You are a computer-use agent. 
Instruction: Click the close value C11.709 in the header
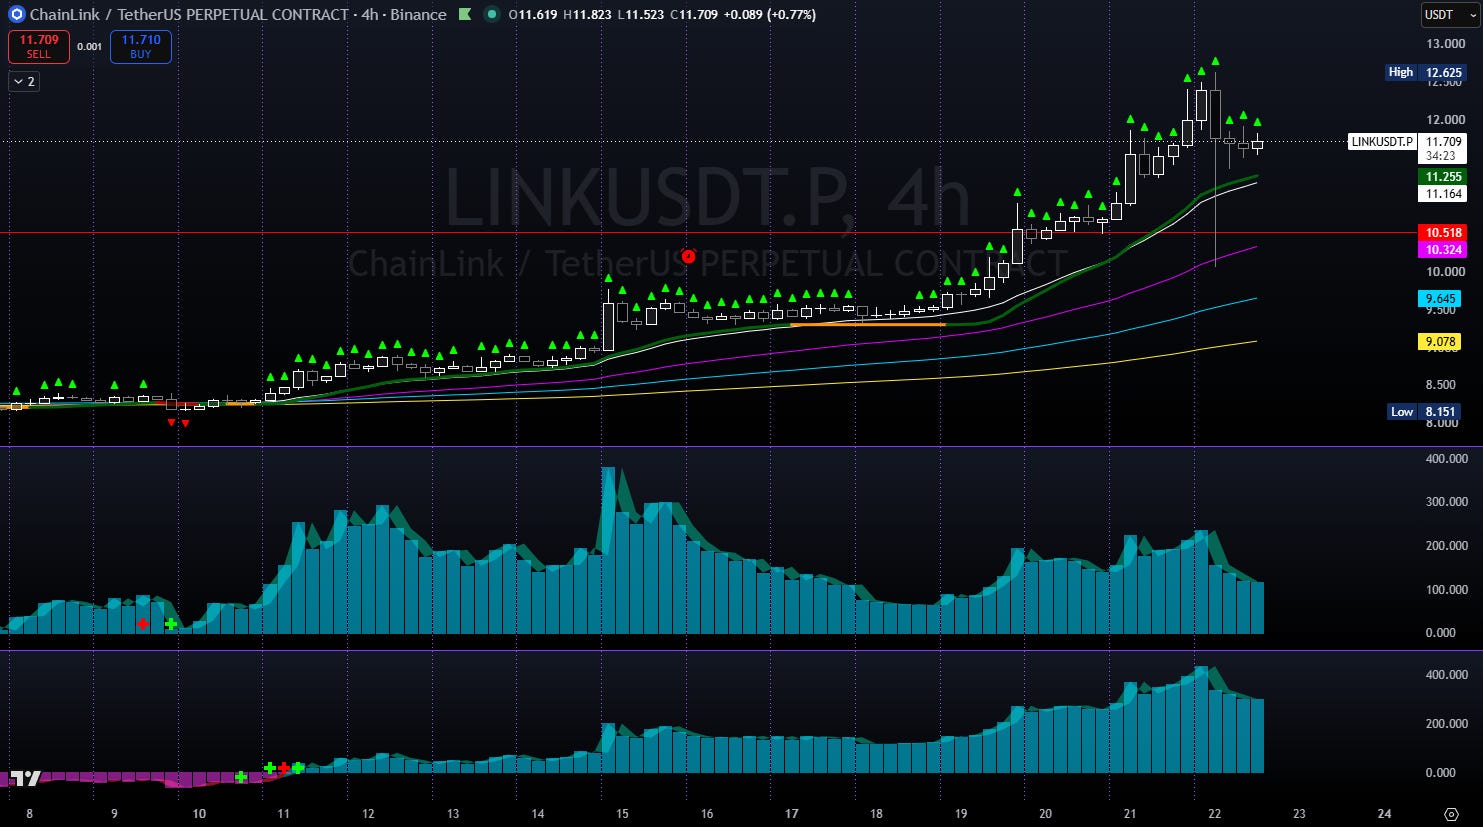pos(694,15)
